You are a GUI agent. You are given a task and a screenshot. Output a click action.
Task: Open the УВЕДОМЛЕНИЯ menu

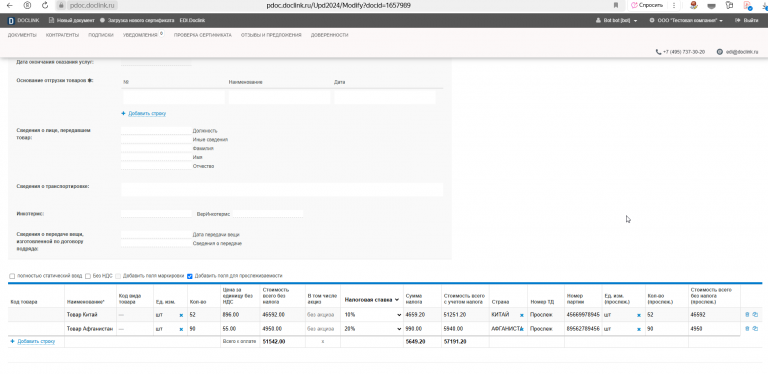141,35
